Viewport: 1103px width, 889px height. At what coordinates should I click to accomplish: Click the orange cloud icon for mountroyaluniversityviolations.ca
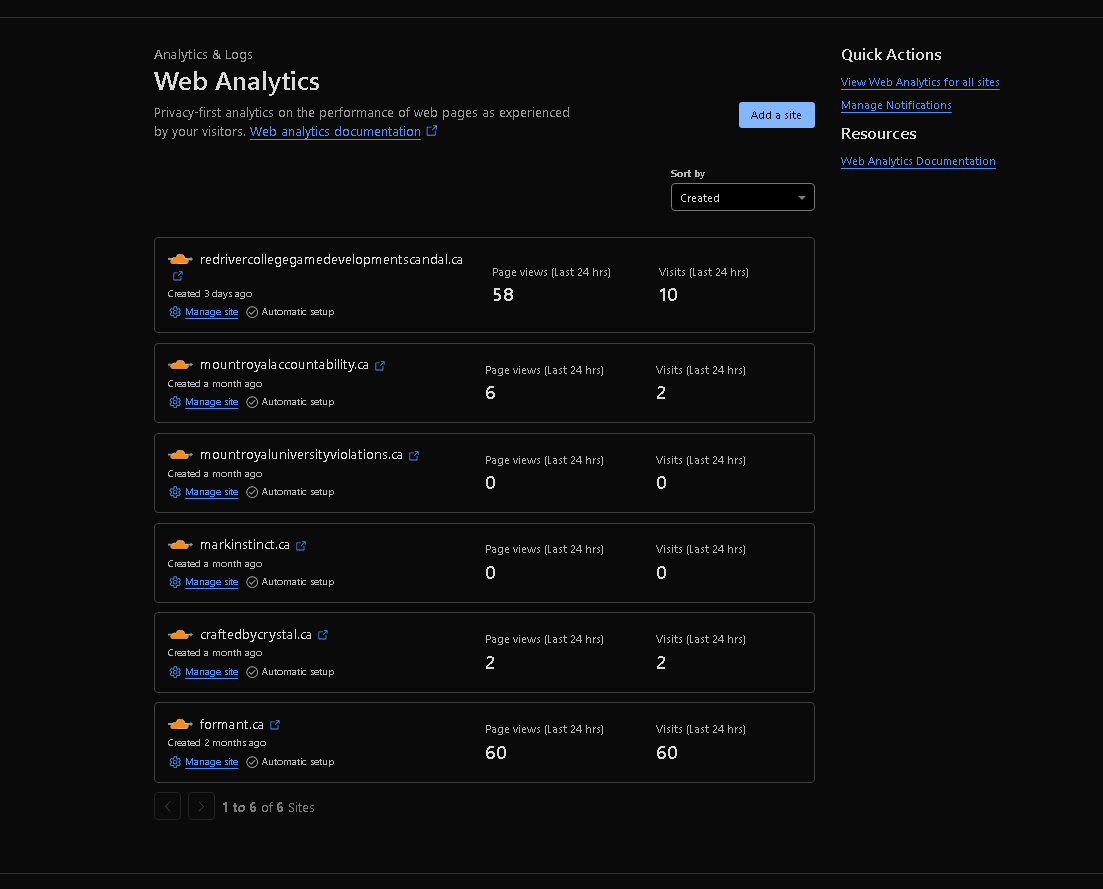180,454
